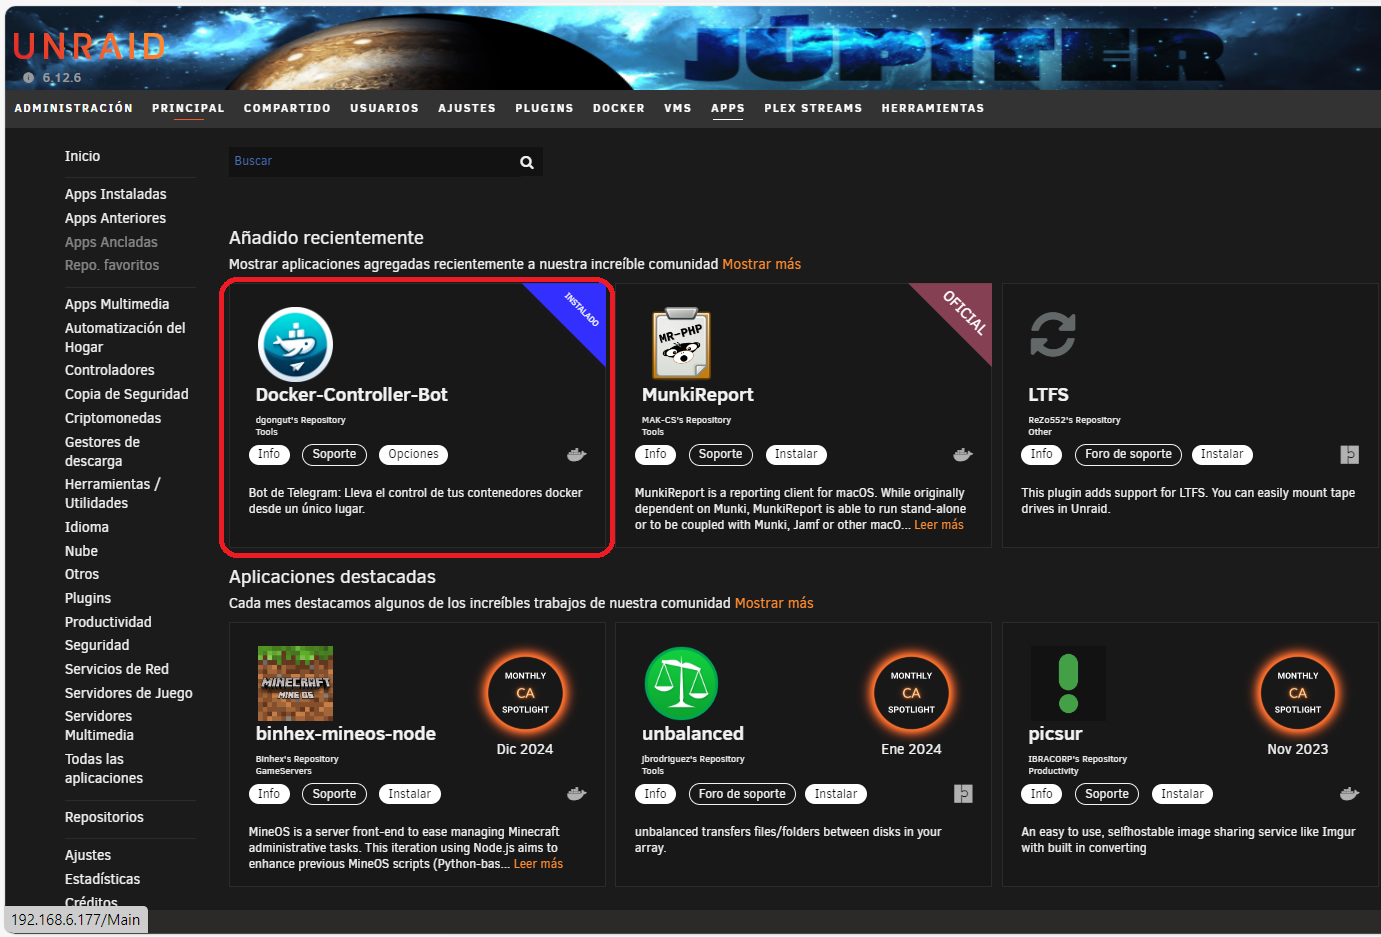Viewport: 1381px width, 937px height.
Task: Open the Herramientas tab
Action: pyautogui.click(x=933, y=108)
